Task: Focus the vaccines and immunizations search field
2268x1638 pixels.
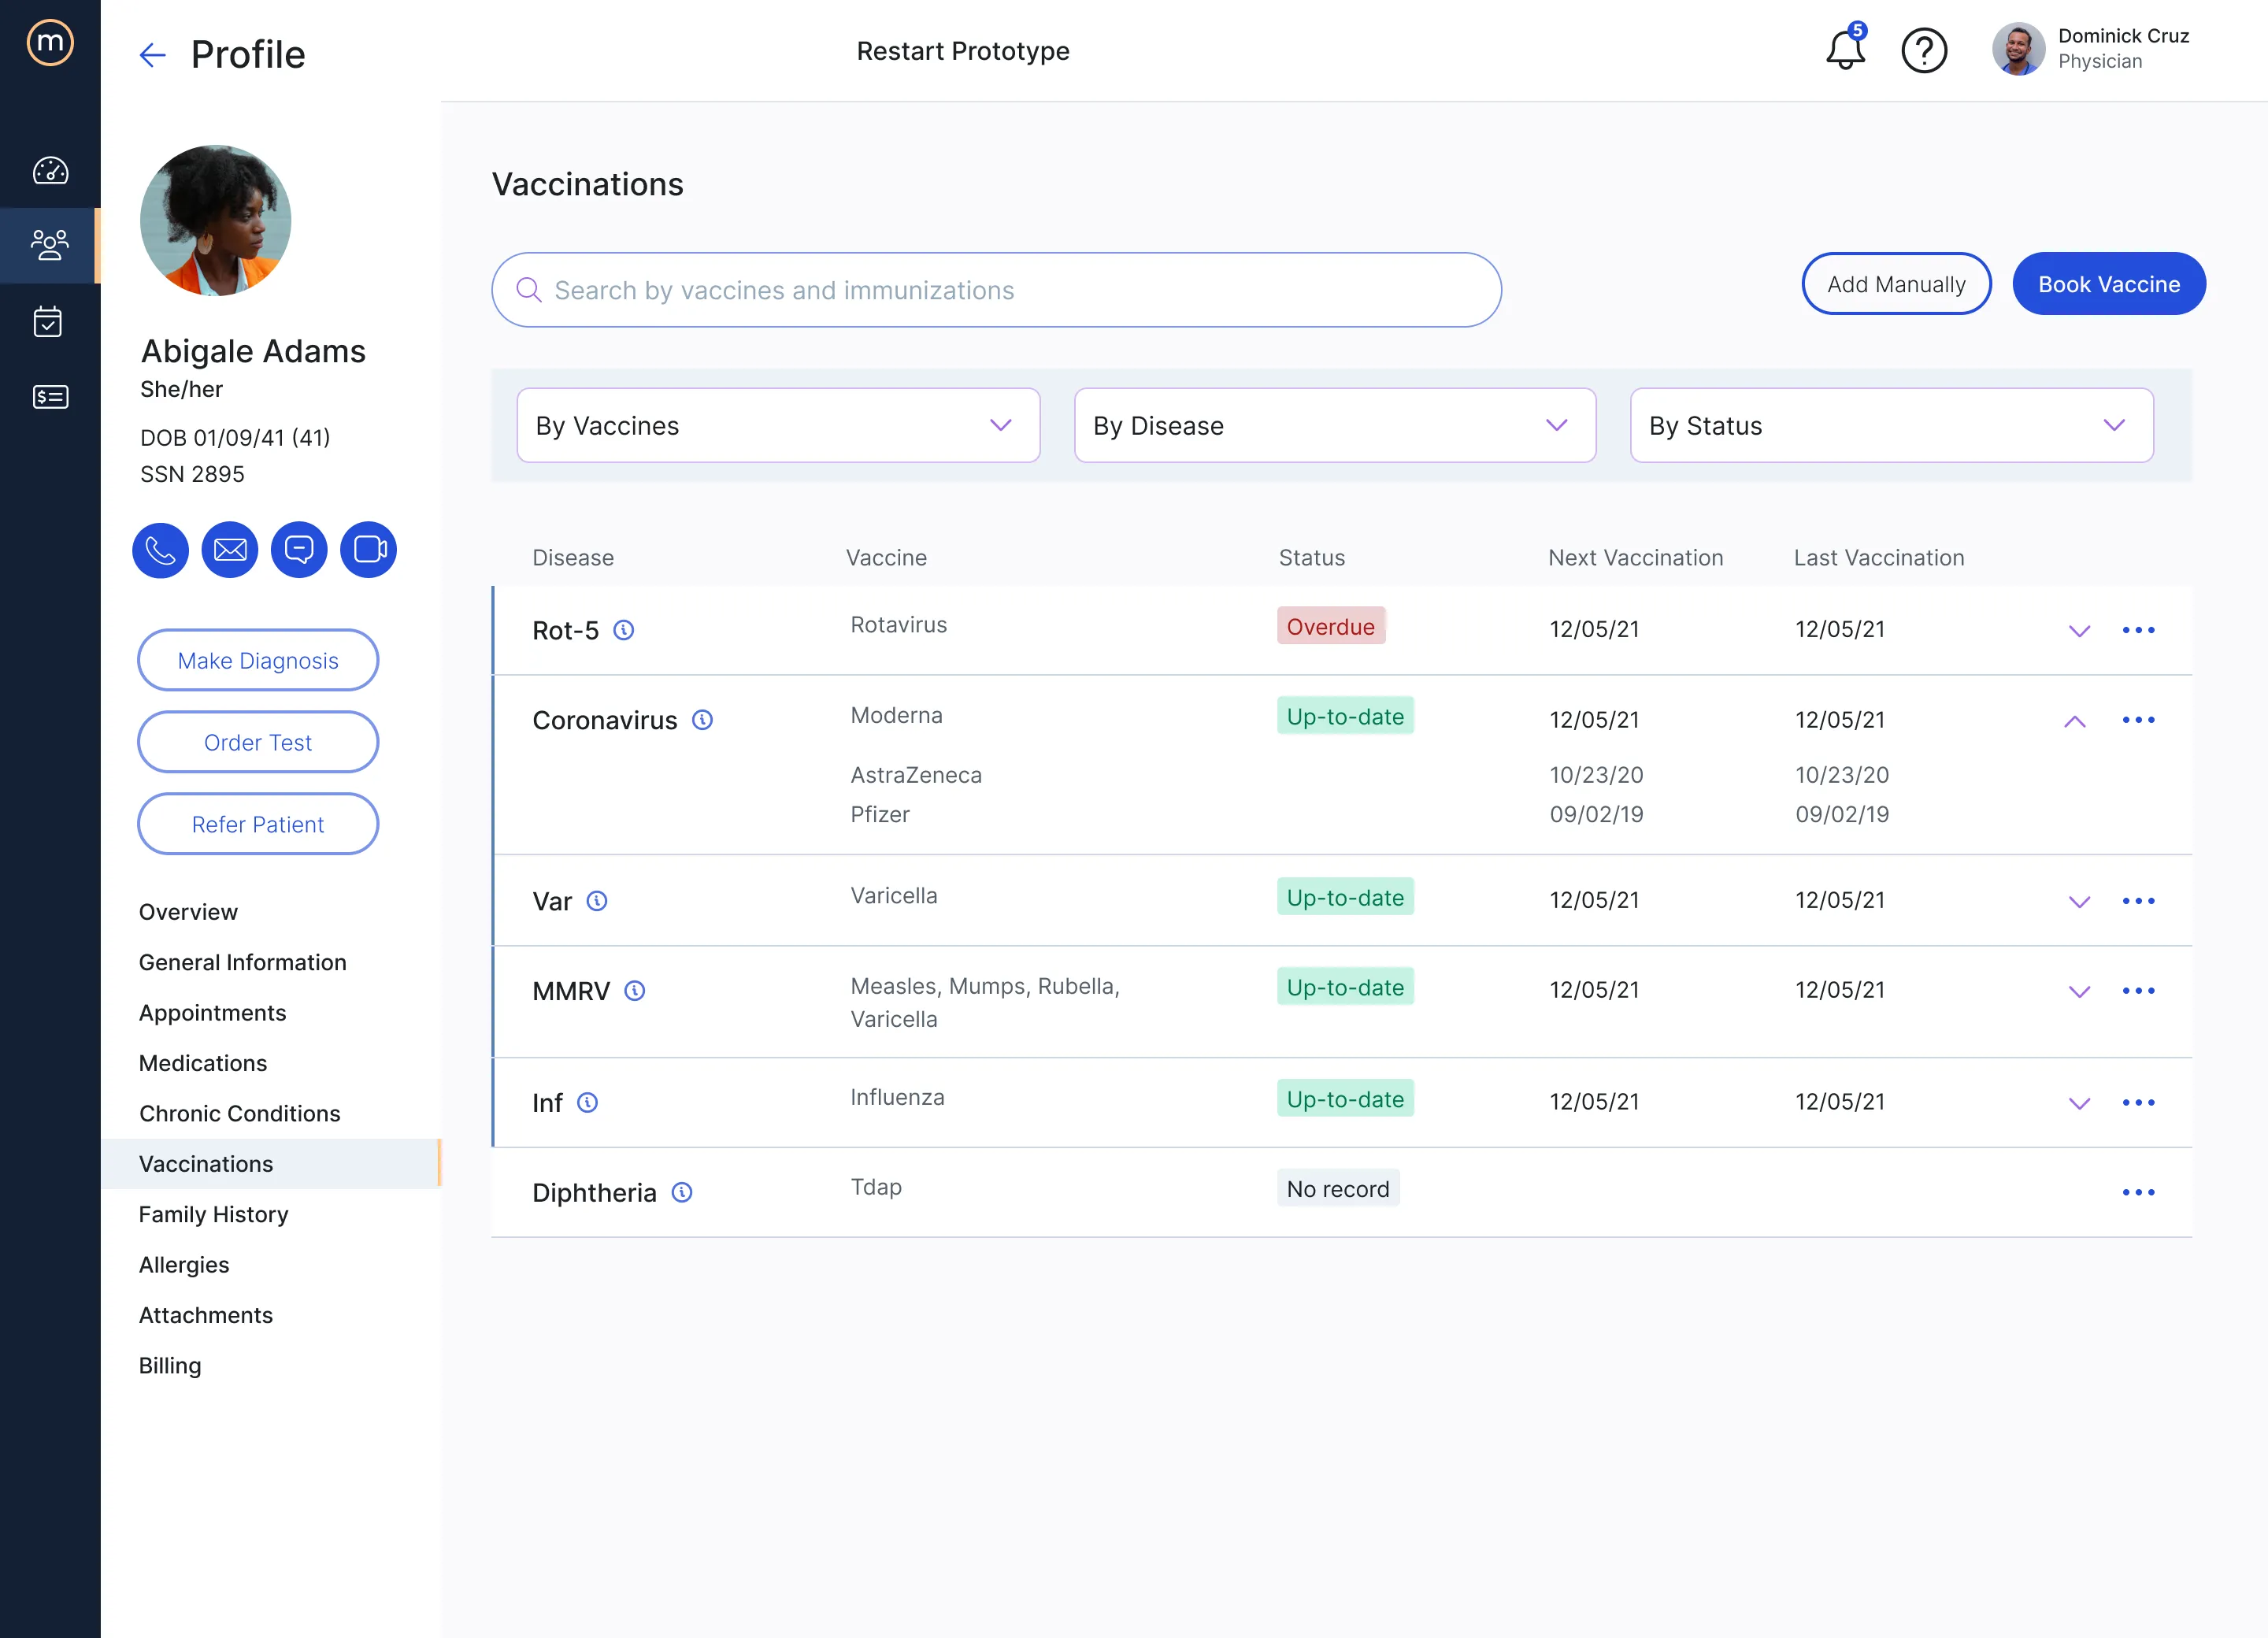Action: 996,290
